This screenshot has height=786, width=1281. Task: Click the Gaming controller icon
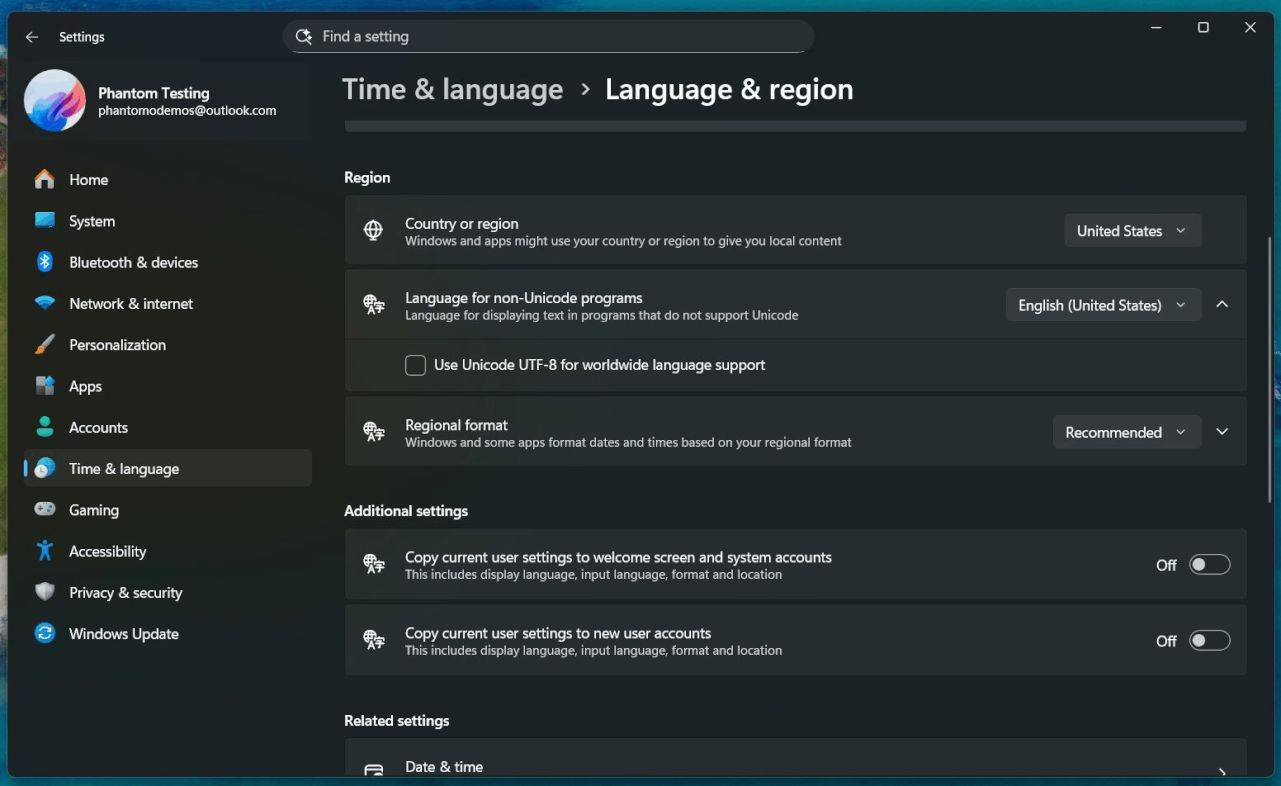click(45, 509)
